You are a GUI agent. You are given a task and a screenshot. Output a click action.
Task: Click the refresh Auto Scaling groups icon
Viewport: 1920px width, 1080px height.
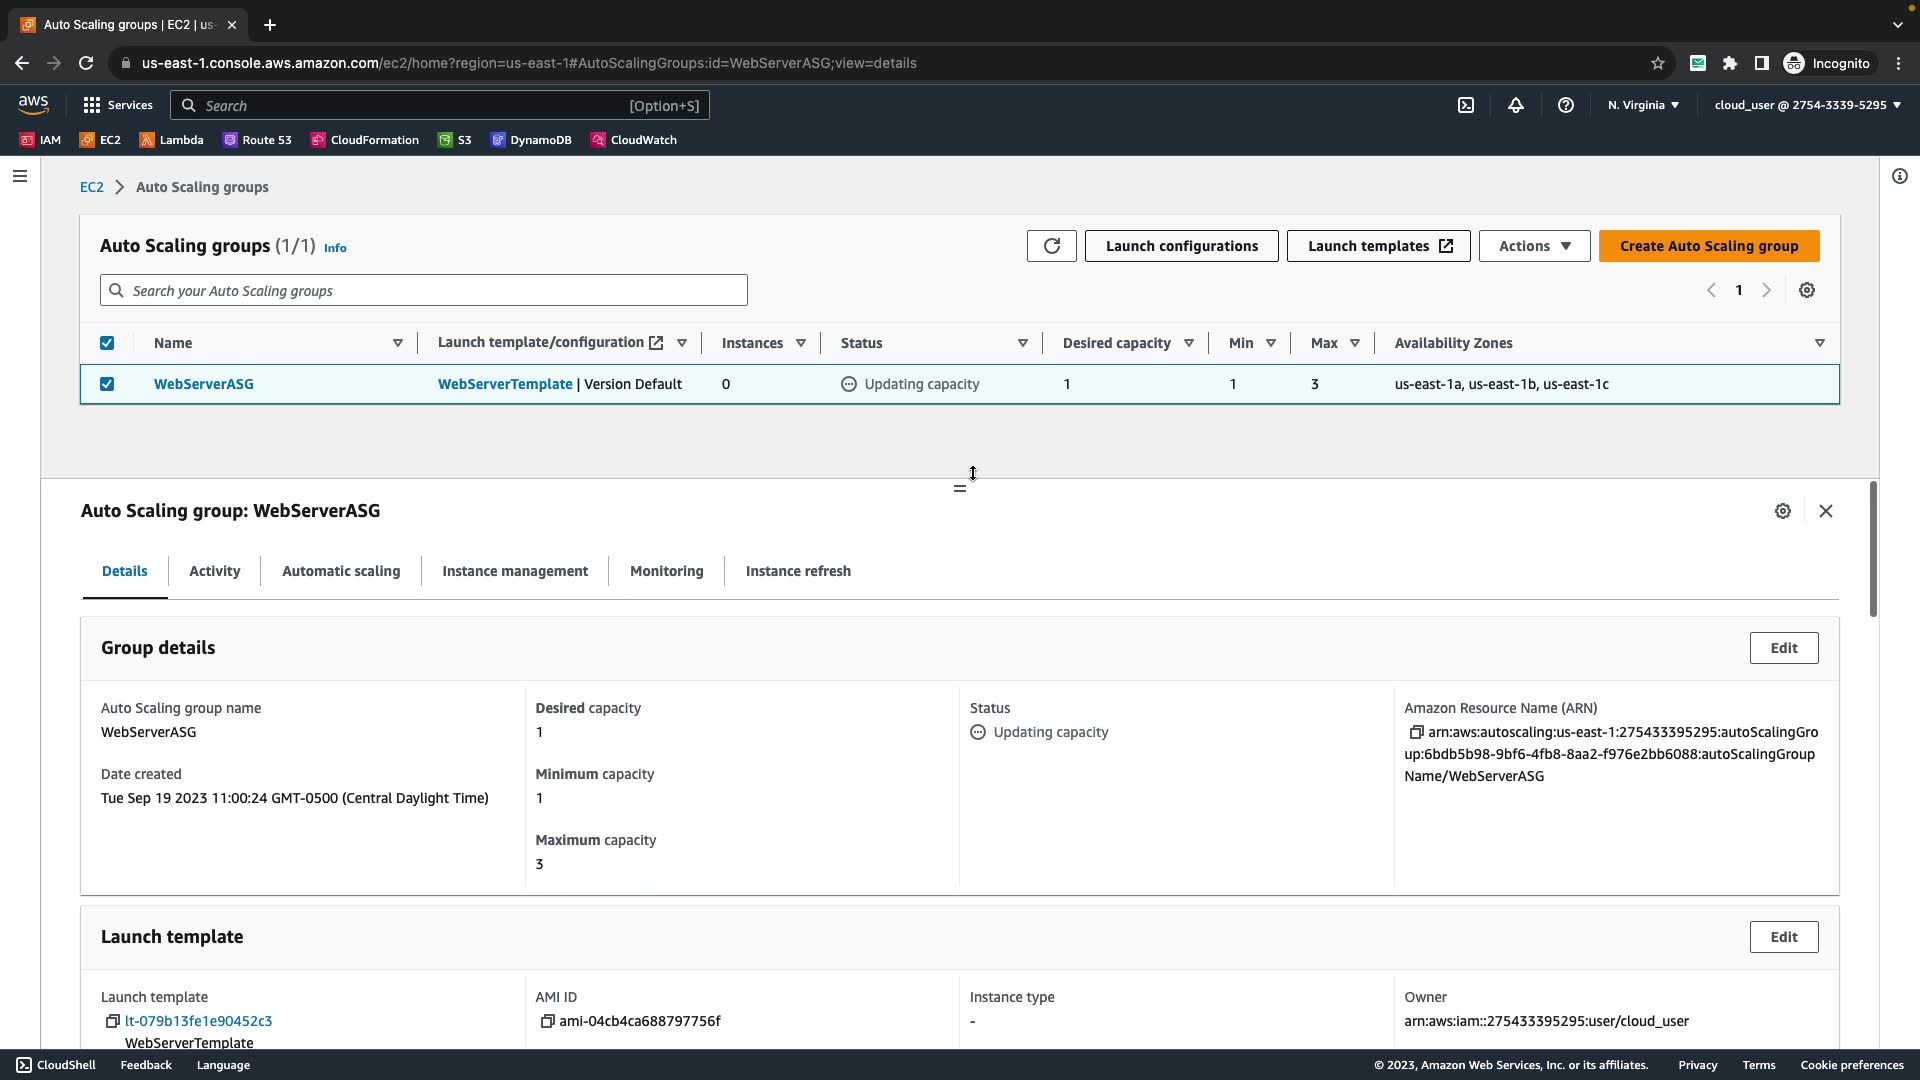click(1051, 246)
